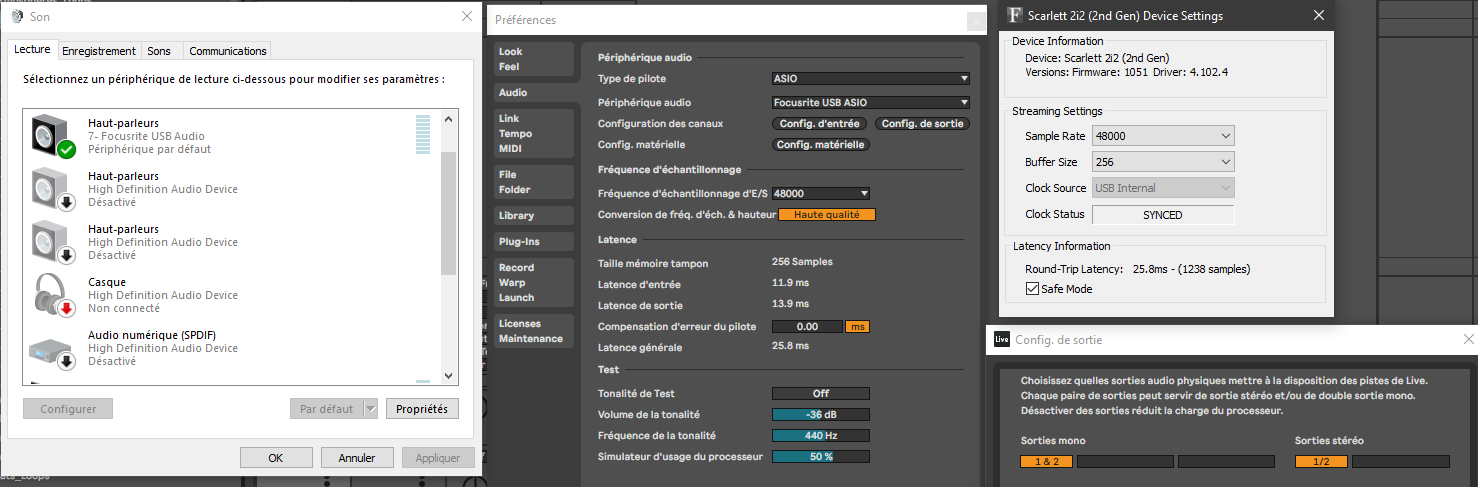The width and height of the screenshot is (1478, 487).
Task: Click the Fréquence de la tonalité 440 Hz slider
Action: pyautogui.click(x=821, y=435)
